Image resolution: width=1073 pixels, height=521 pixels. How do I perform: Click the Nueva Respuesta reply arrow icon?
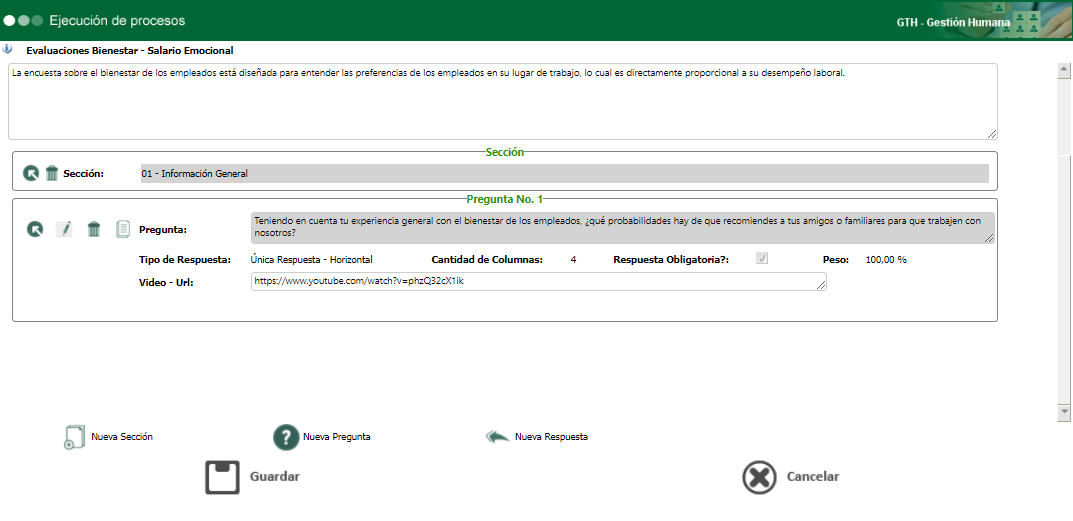click(x=497, y=437)
